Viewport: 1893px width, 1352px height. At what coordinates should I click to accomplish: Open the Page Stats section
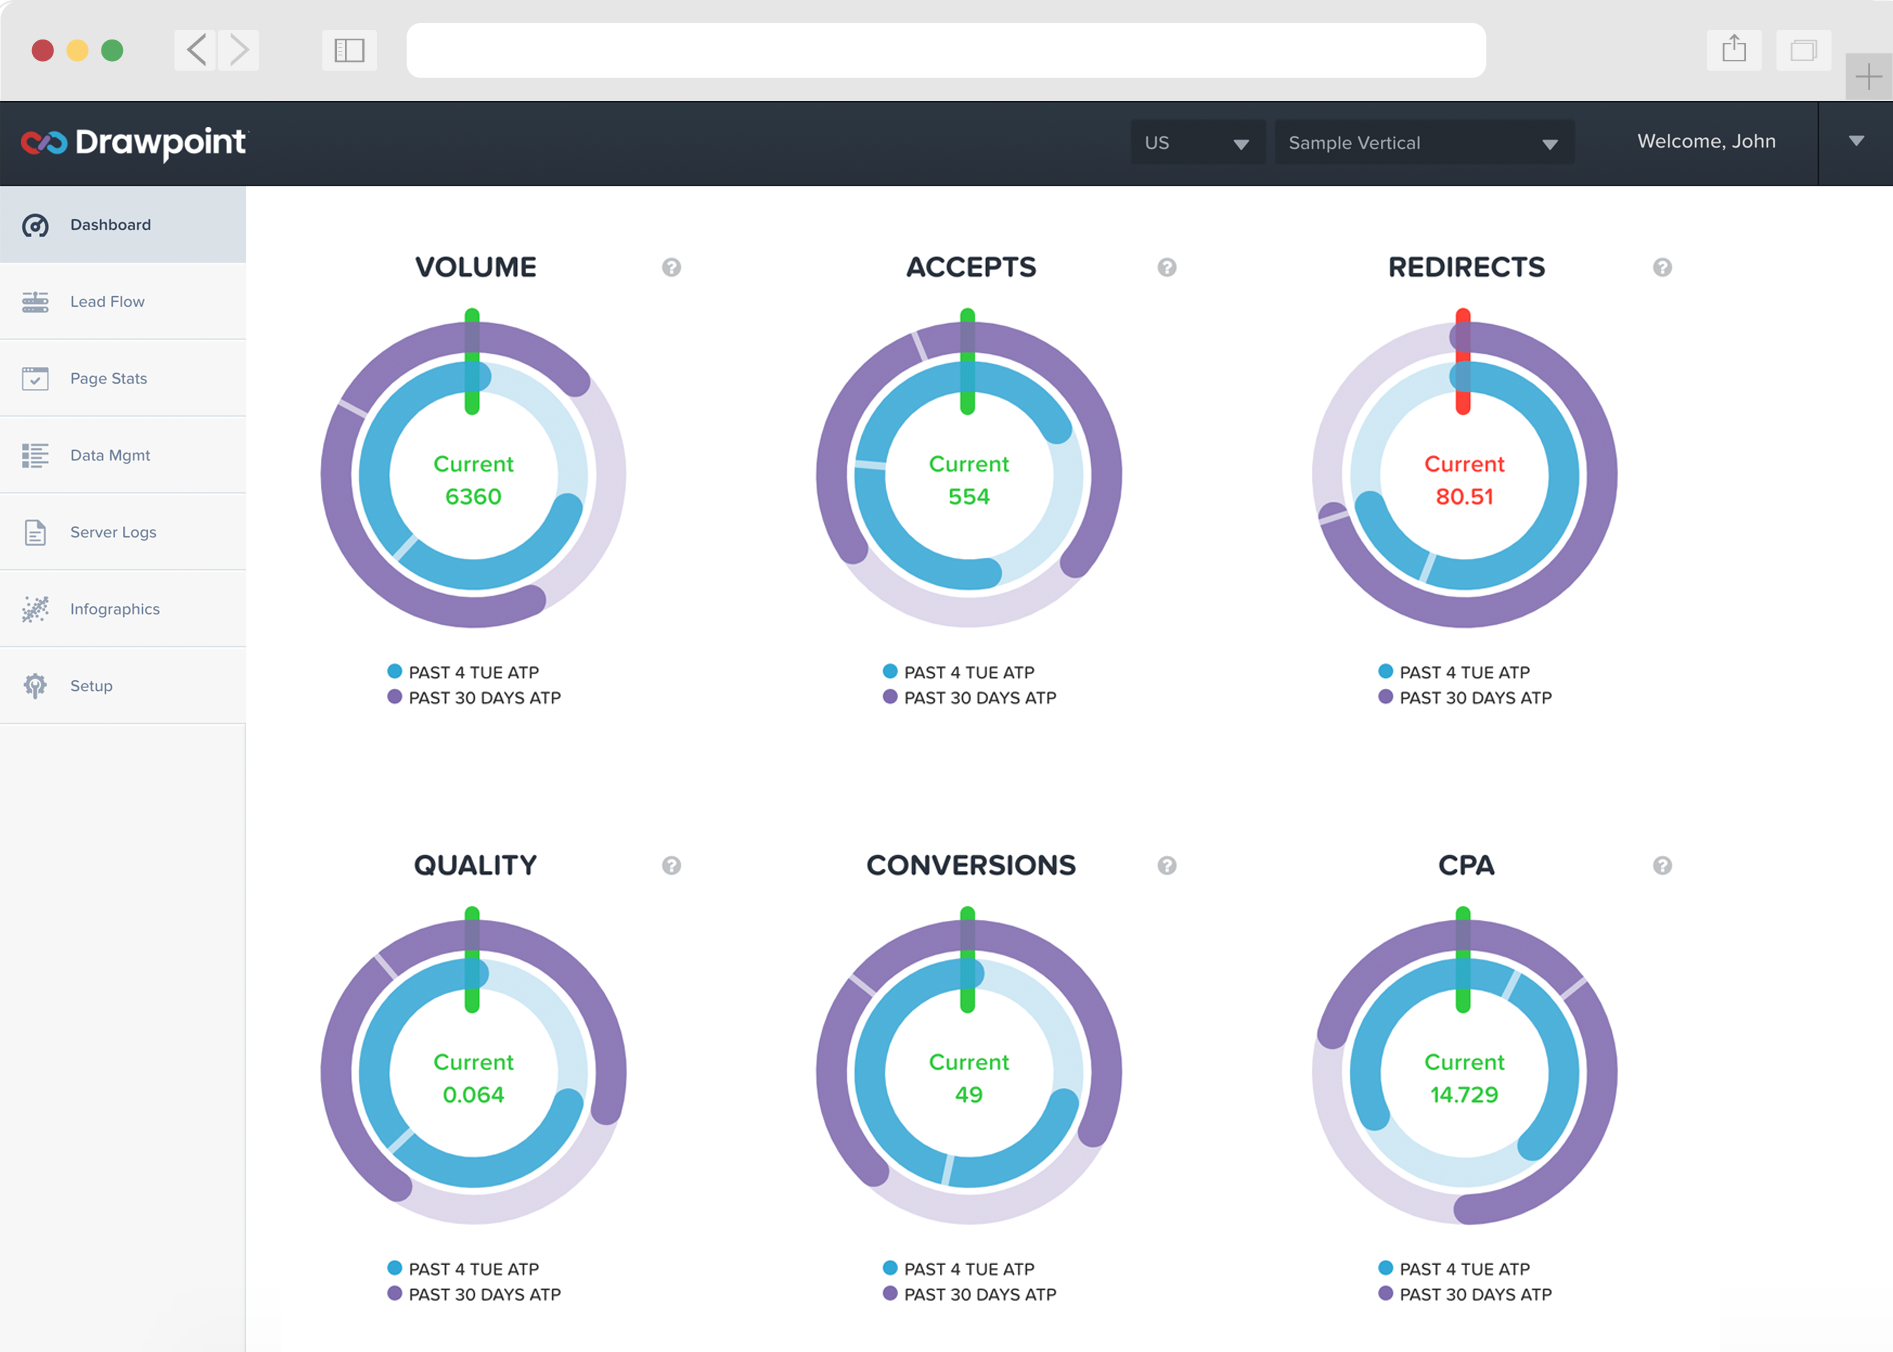pyautogui.click(x=108, y=378)
